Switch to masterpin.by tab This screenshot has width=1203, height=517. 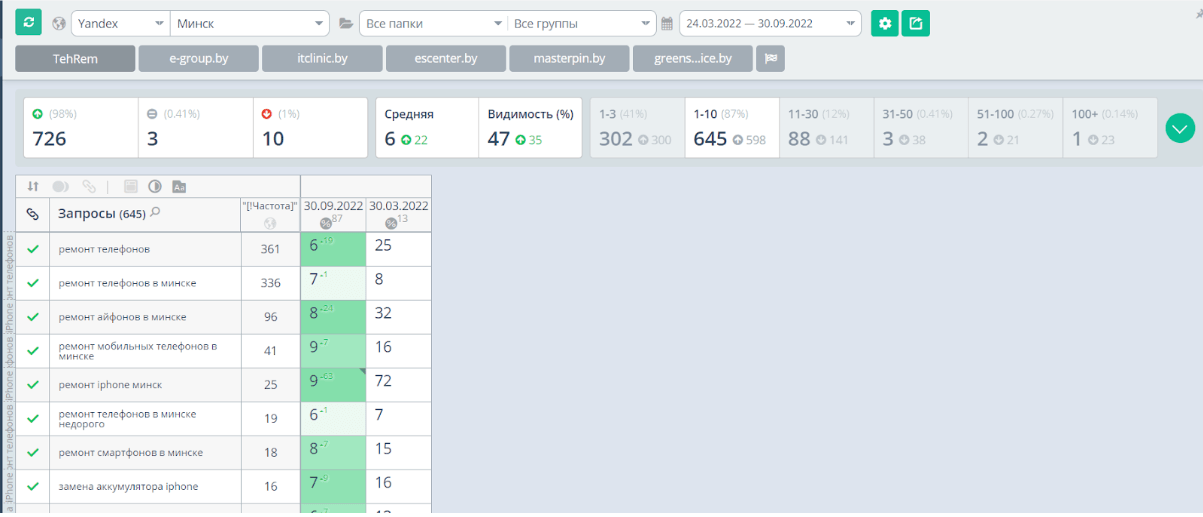pyautogui.click(x=569, y=59)
